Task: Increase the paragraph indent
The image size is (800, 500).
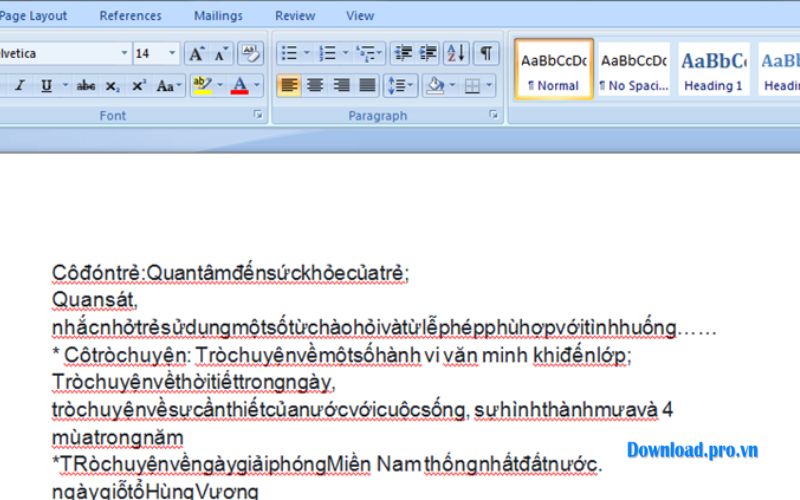Action: [428, 54]
